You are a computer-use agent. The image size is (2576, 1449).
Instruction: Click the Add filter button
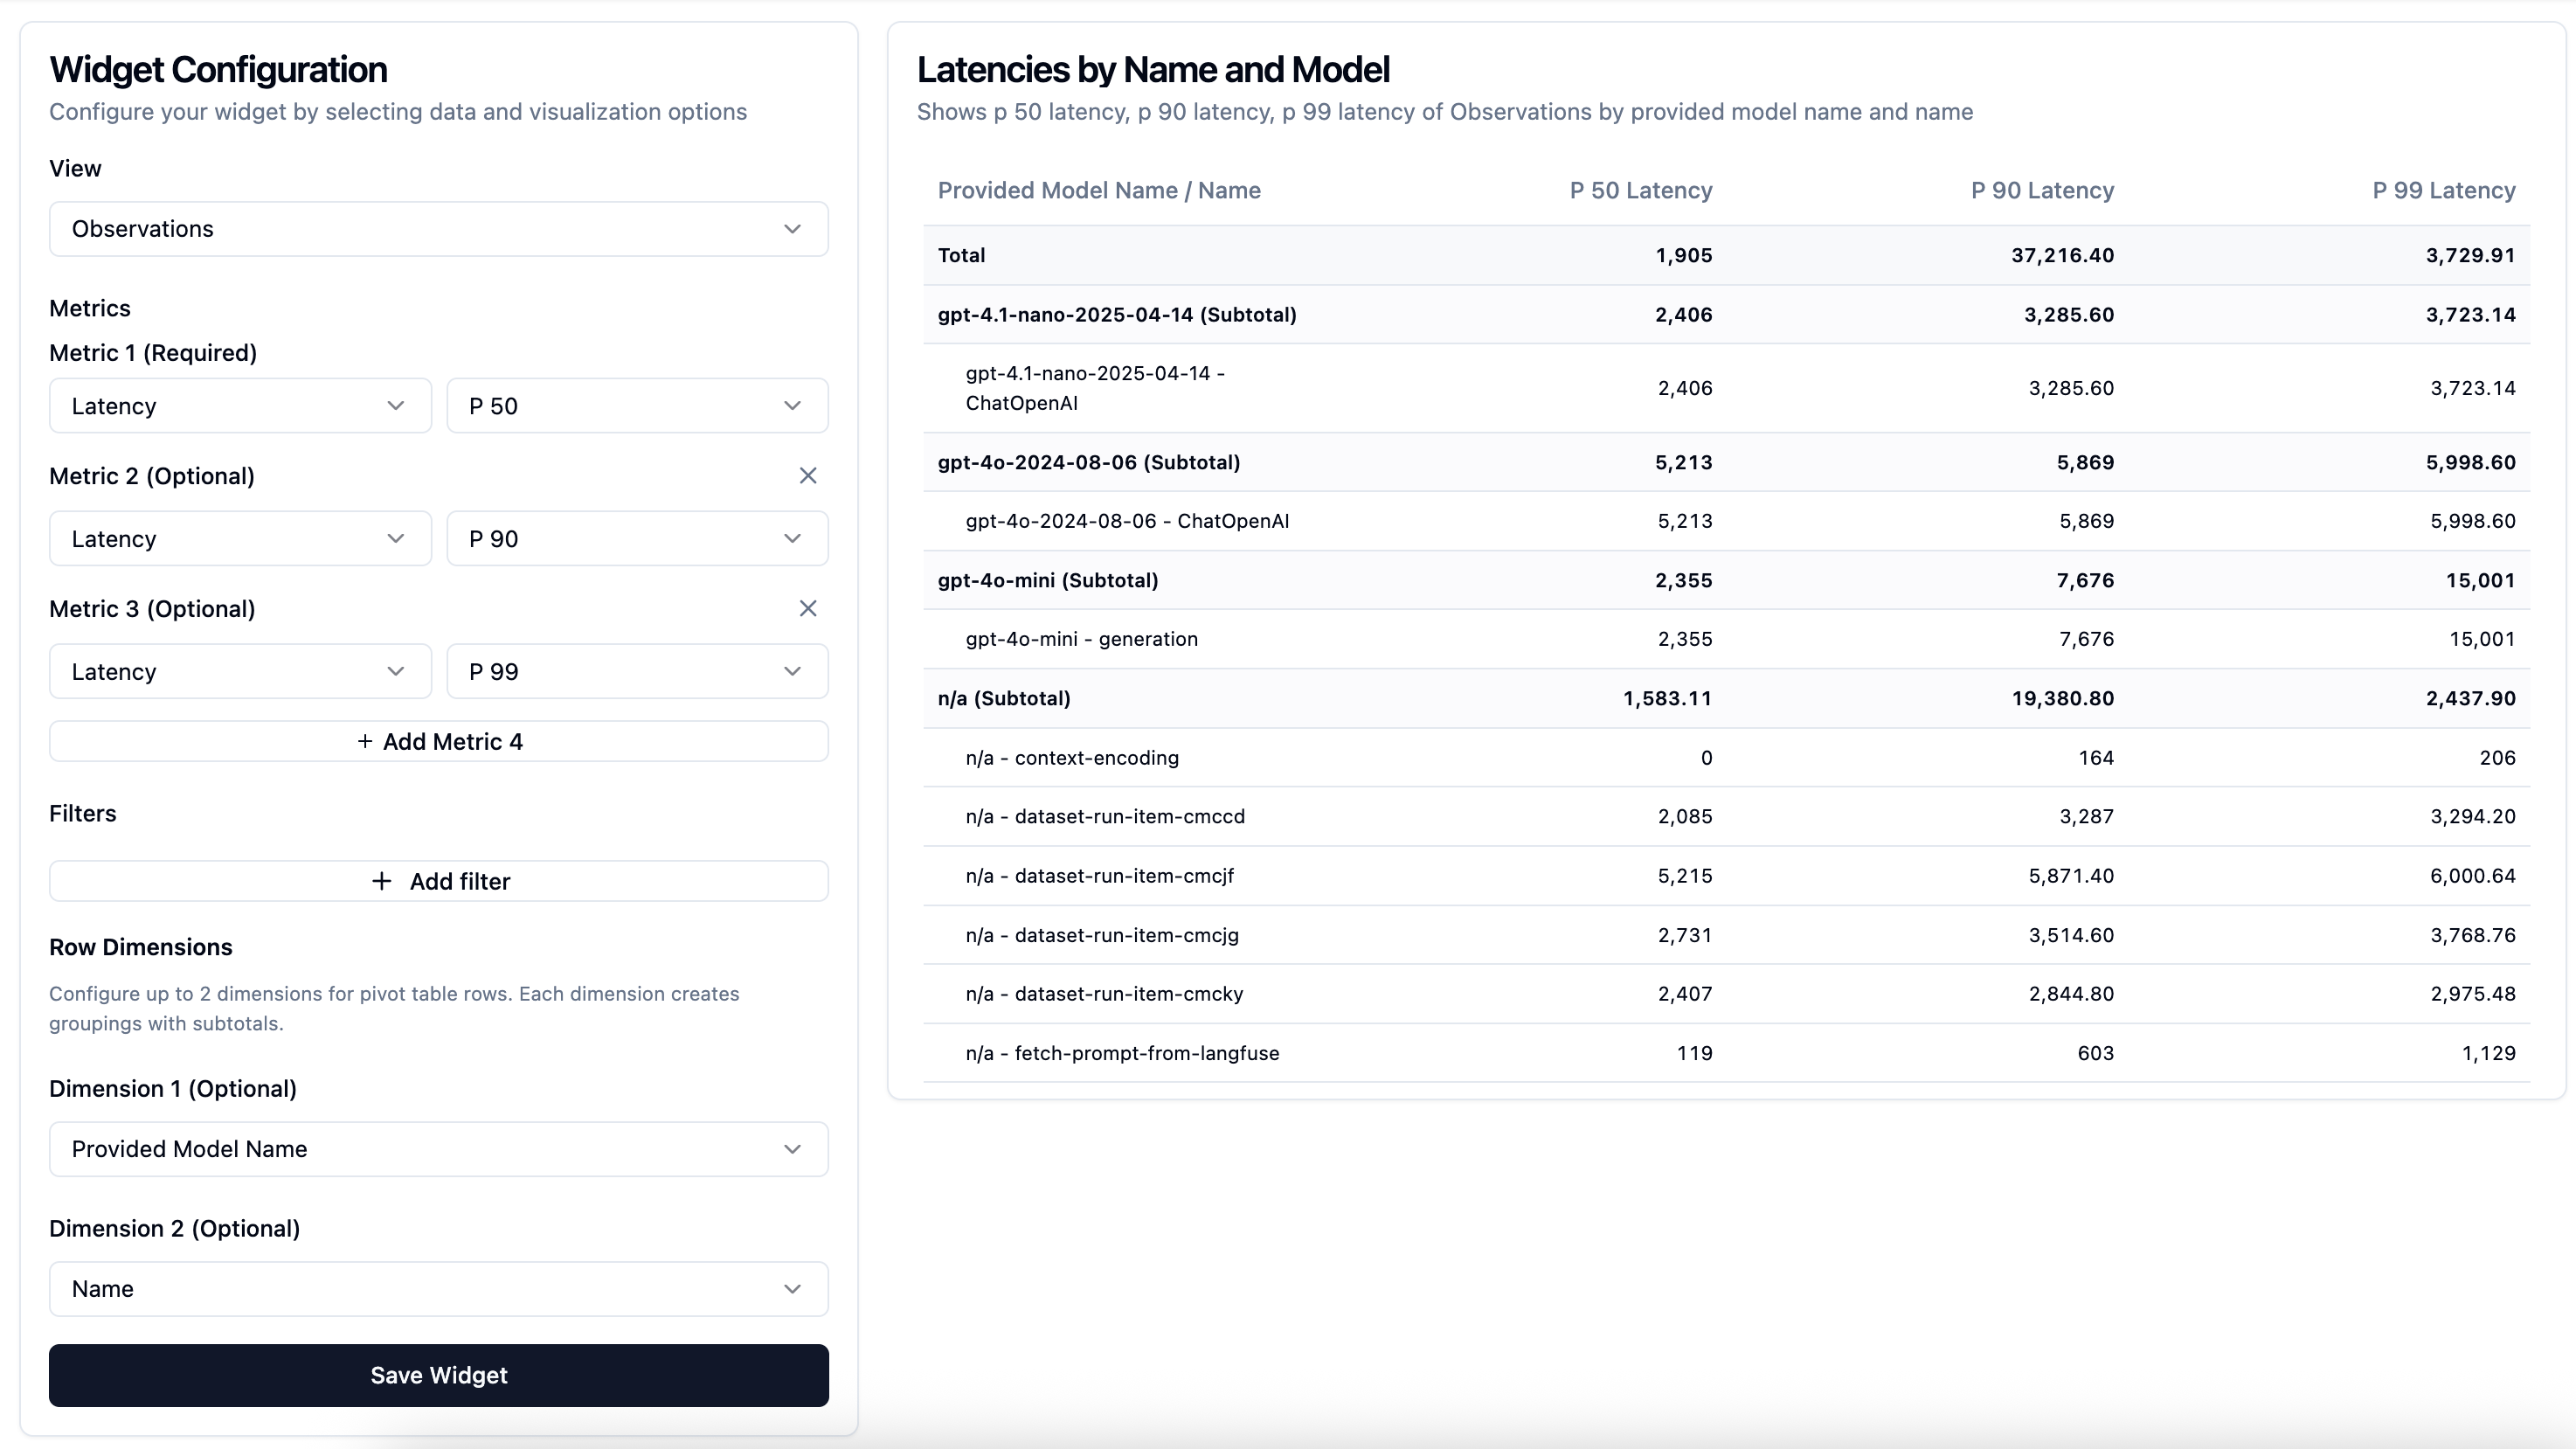[x=438, y=881]
